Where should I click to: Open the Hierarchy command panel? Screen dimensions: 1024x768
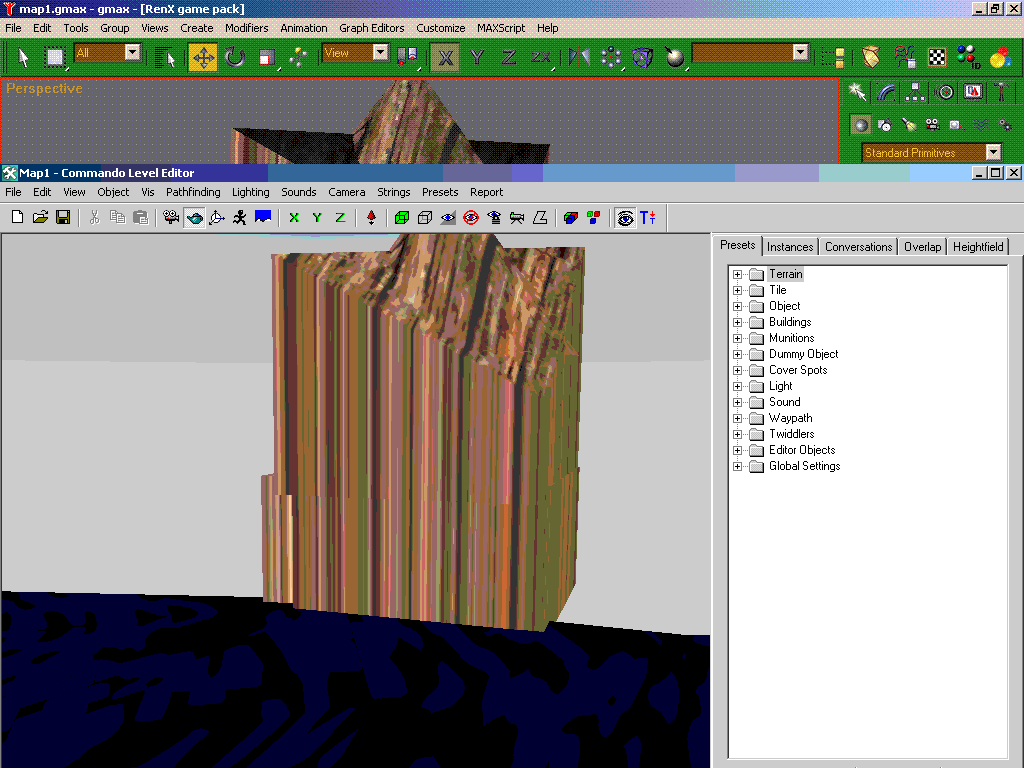(915, 92)
